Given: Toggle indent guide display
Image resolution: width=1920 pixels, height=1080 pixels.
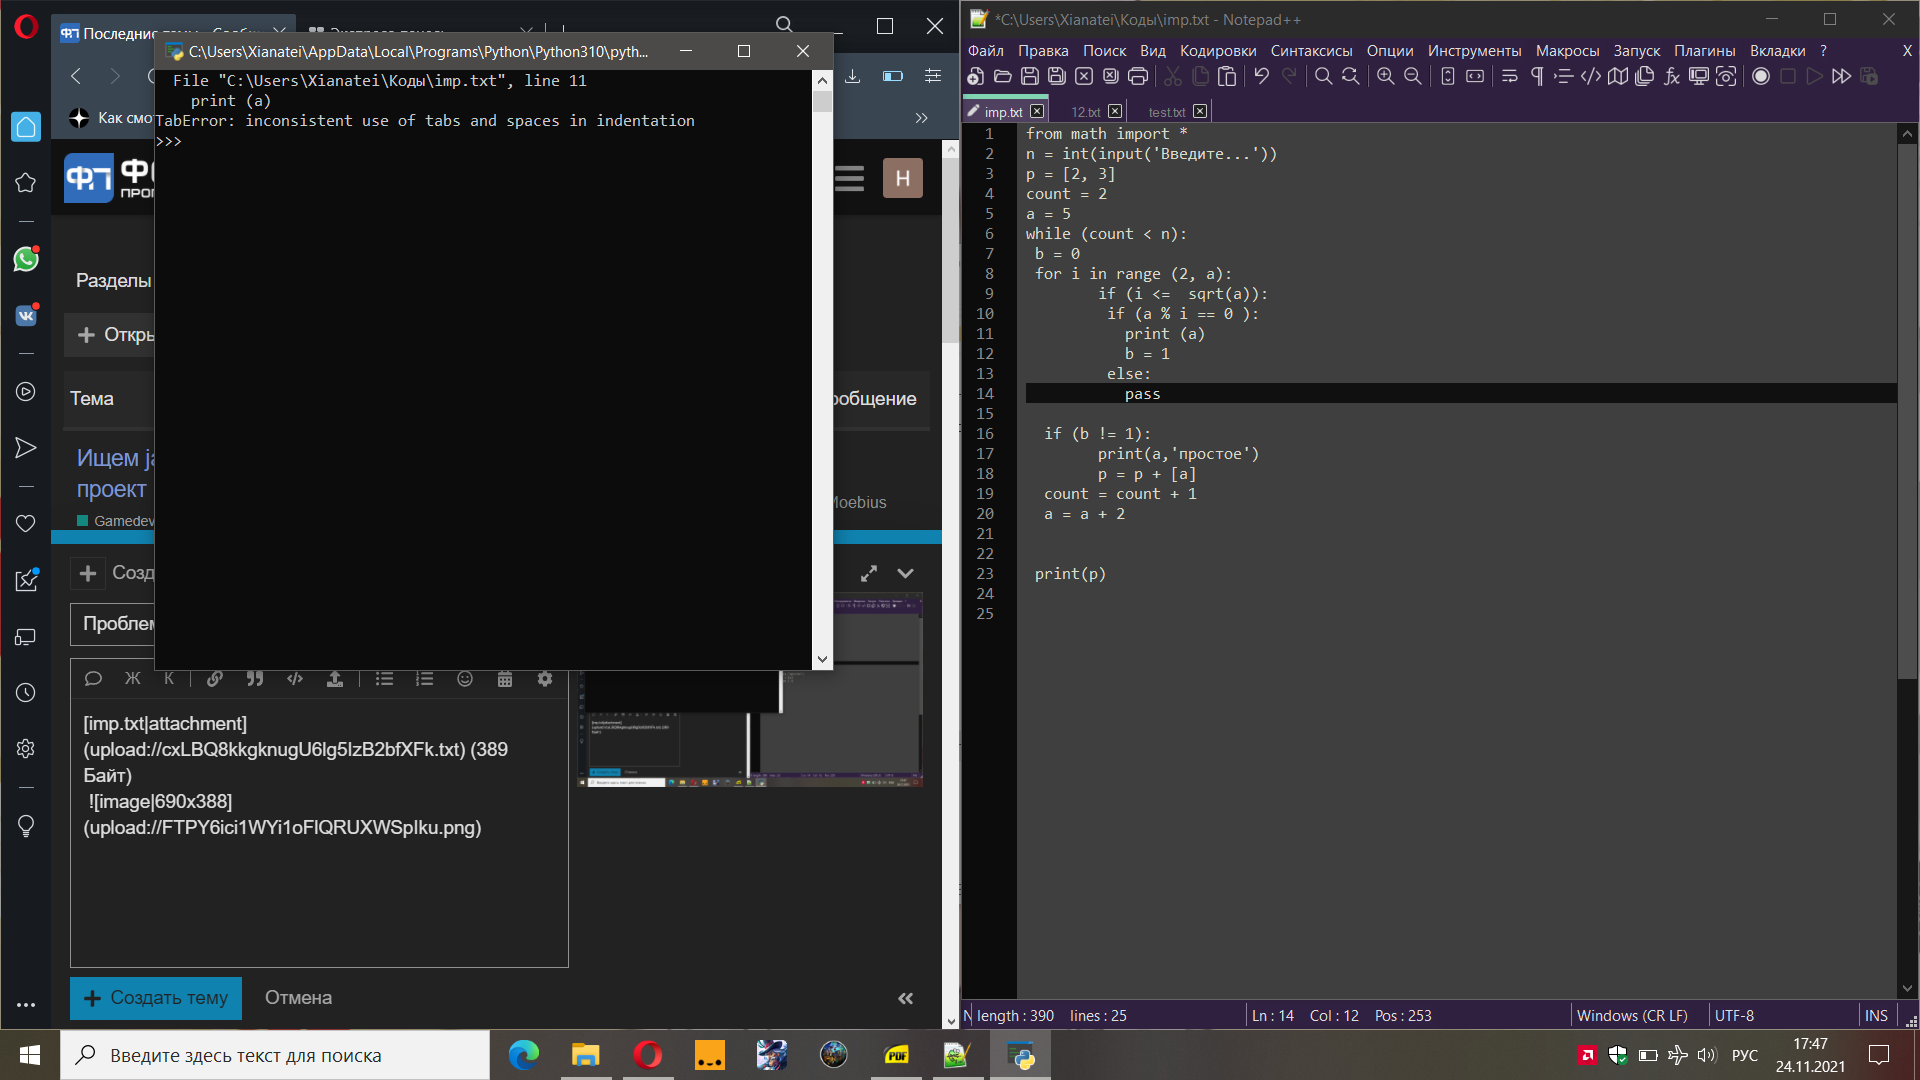Looking at the screenshot, I should point(1564,76).
